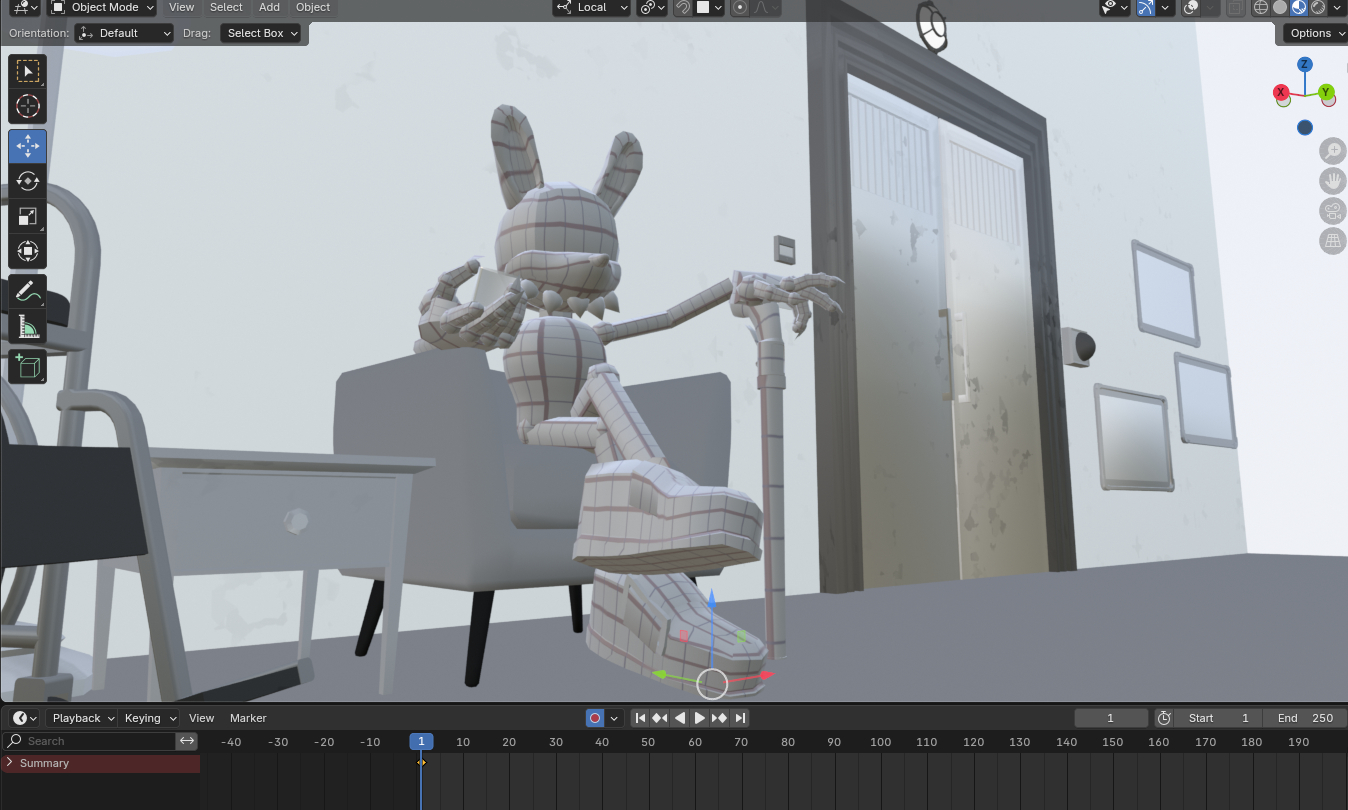Choose the Measure ruler tool
Image resolution: width=1348 pixels, height=810 pixels.
point(27,326)
